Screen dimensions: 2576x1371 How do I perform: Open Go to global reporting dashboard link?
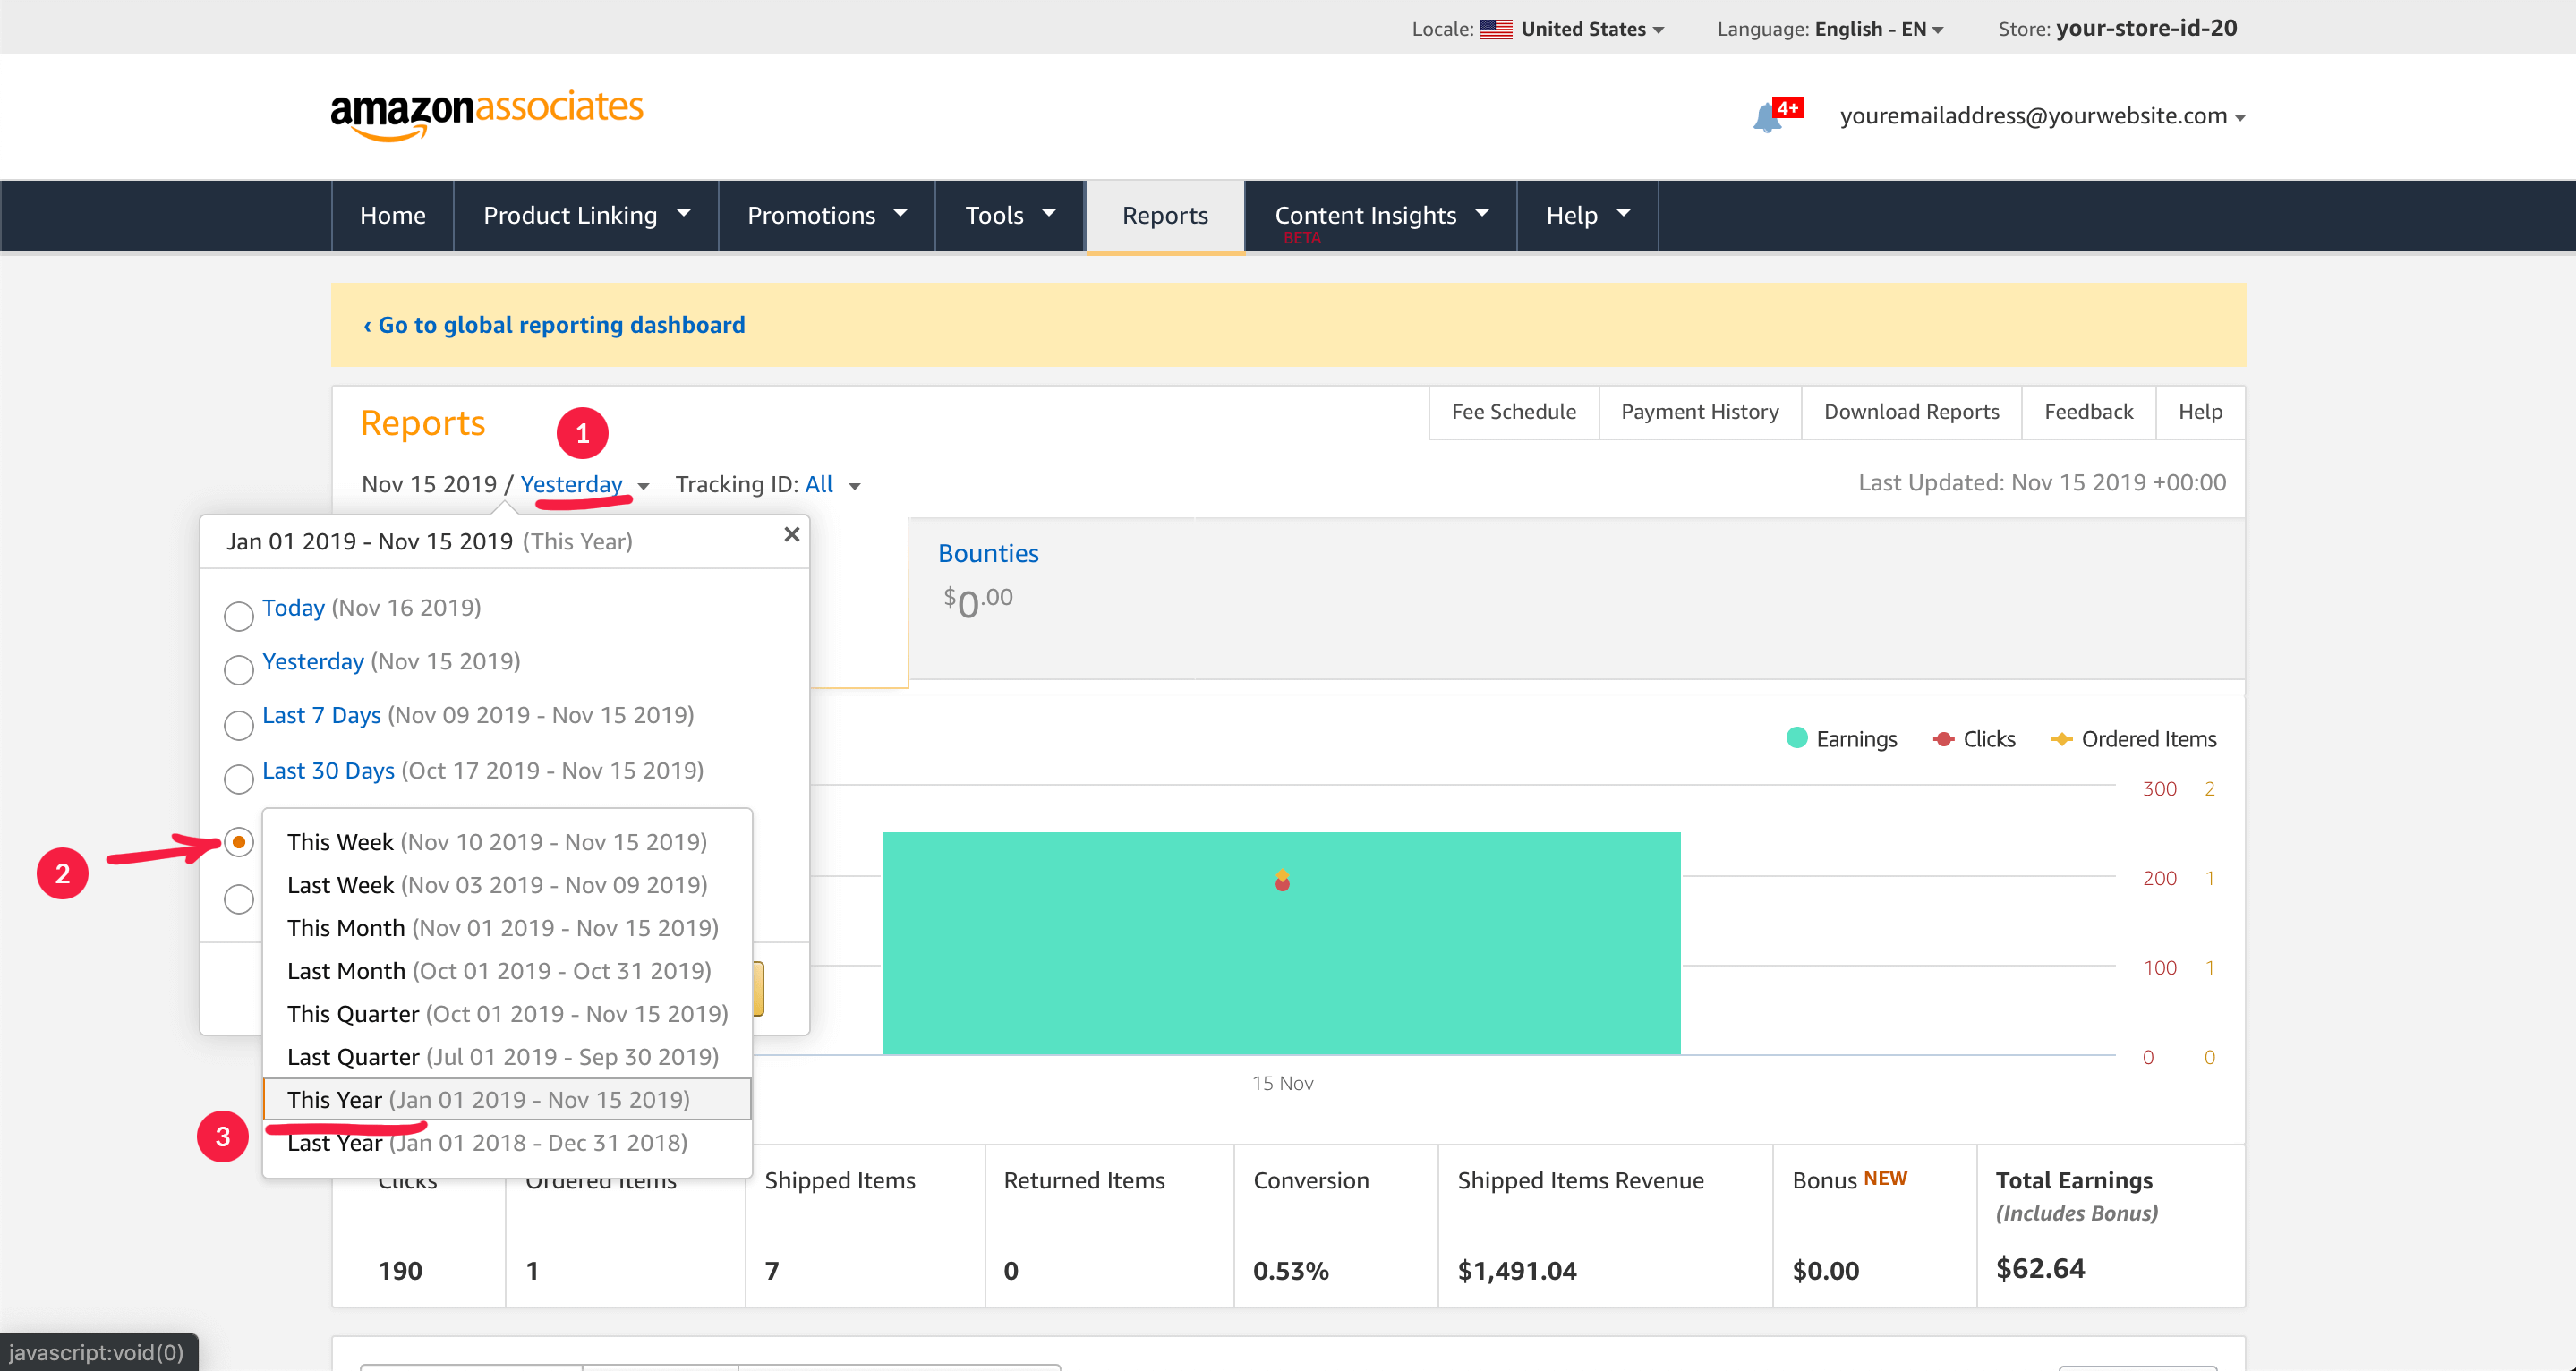pos(554,325)
